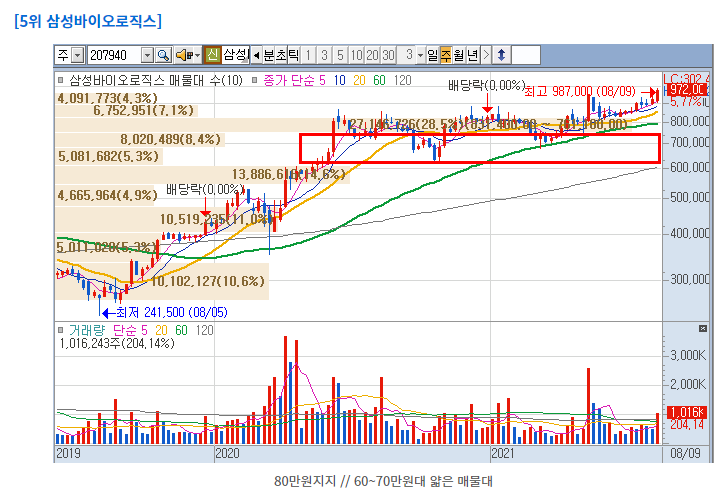This screenshot has width=727, height=499.
Task: Click the 1,016,243주(204.14%) volume reading
Action: click(x=117, y=344)
